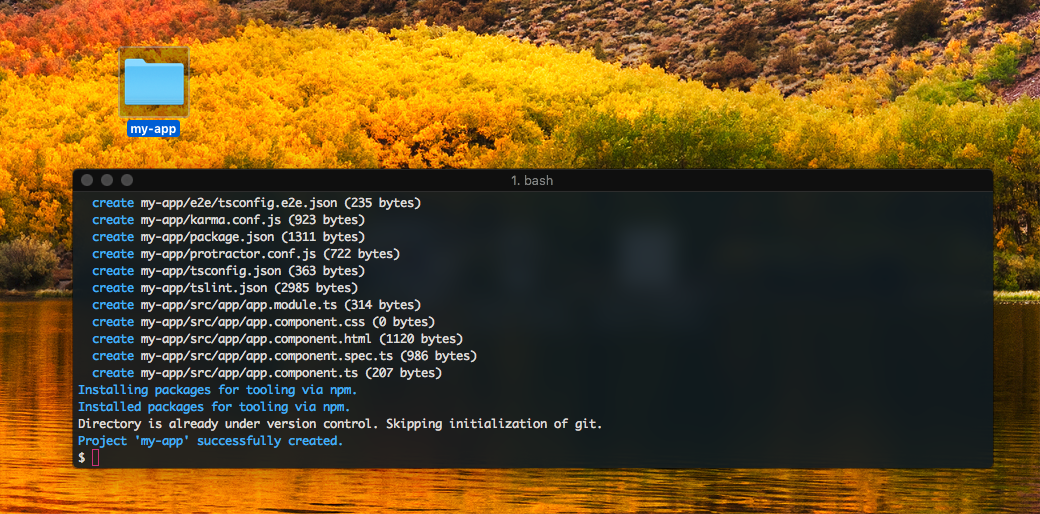This screenshot has width=1040, height=514.
Task: Click the '1. bash' terminal title
Action: tap(532, 180)
